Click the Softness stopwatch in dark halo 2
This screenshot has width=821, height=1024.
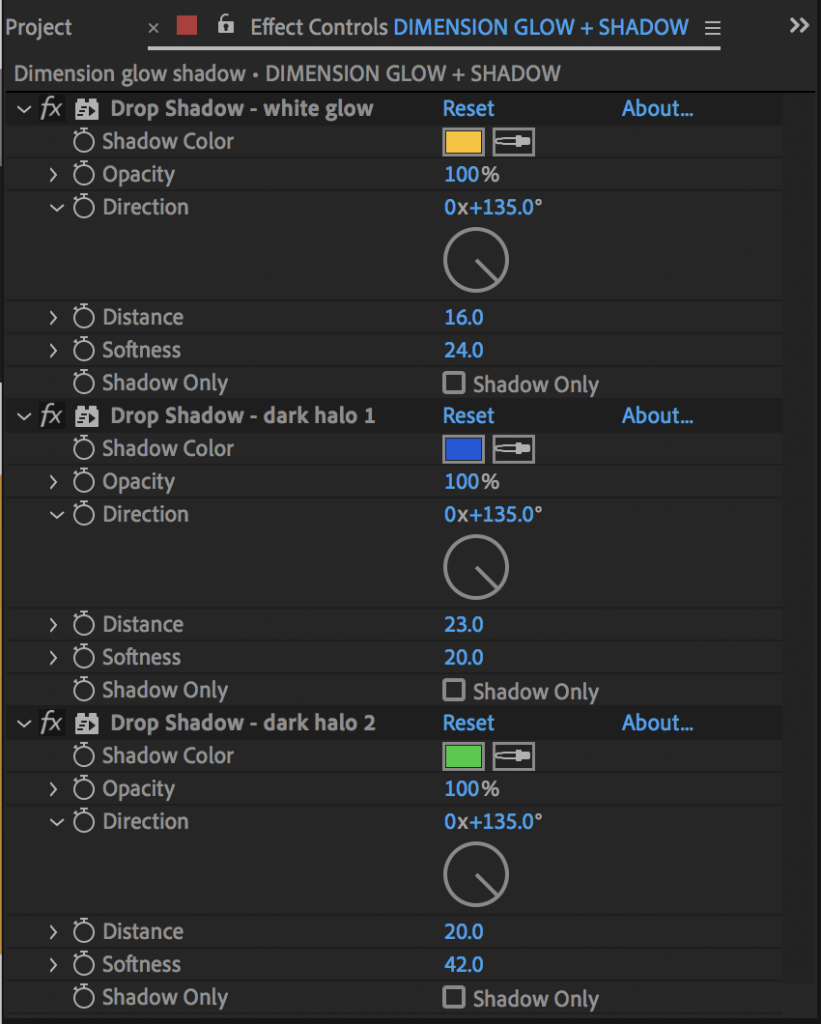coord(83,965)
